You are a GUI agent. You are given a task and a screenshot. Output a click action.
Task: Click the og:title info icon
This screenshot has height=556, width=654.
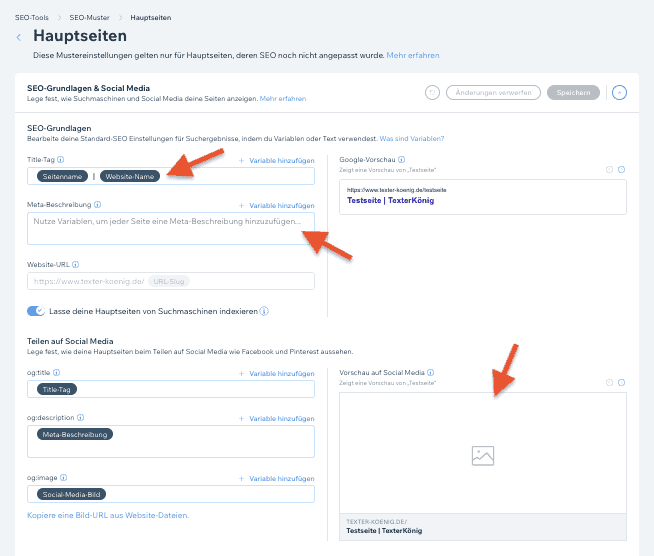click(56, 372)
